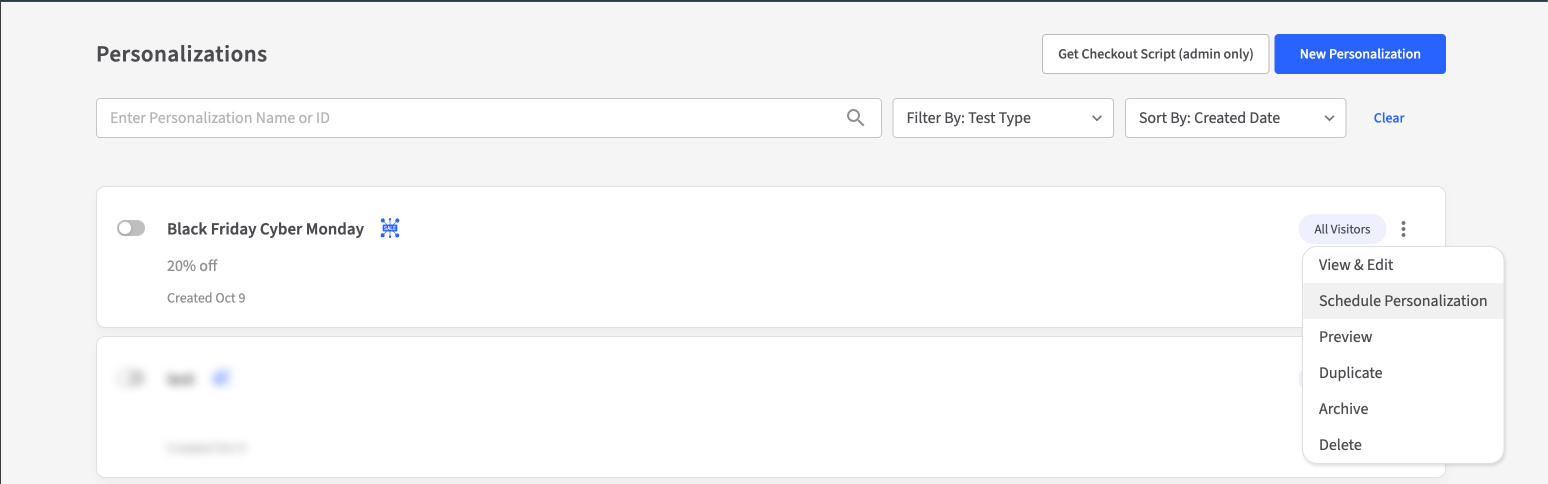
Task: Click the sale icon beside Black Friday Cyber Monday
Action: 390,229
